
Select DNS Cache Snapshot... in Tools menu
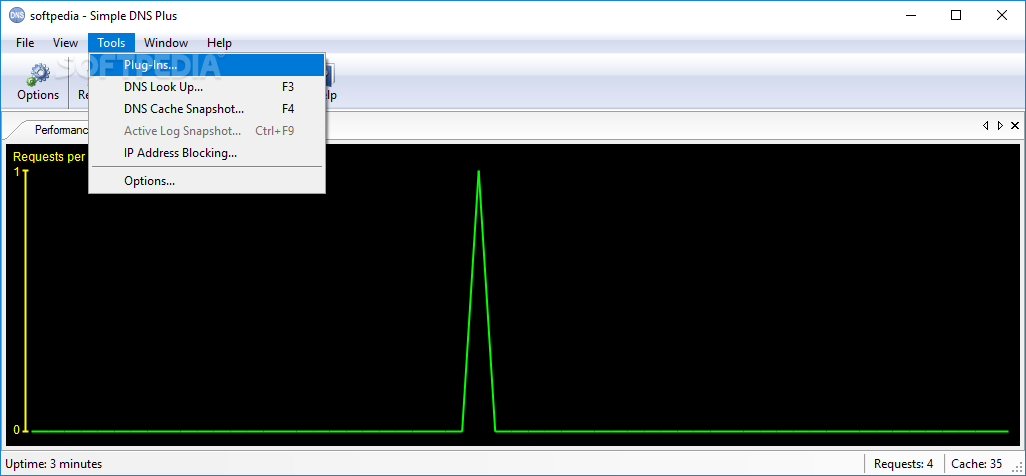pyautogui.click(x=207, y=109)
